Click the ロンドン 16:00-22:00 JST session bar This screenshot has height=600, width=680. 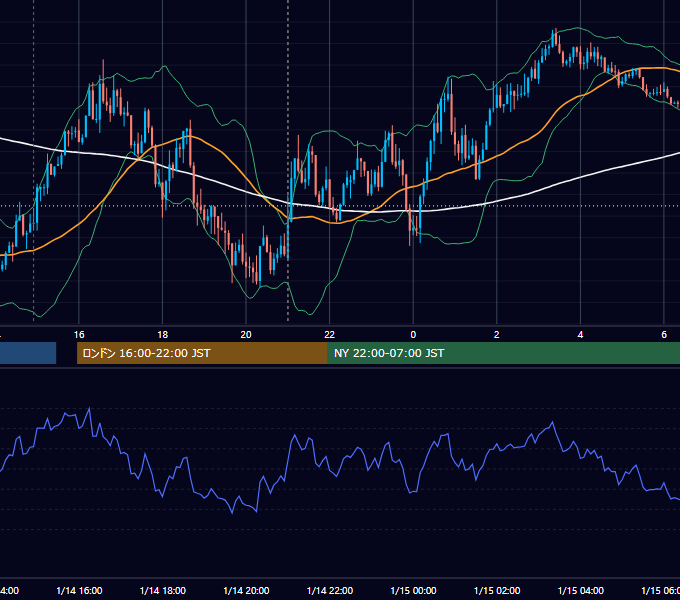coord(202,353)
